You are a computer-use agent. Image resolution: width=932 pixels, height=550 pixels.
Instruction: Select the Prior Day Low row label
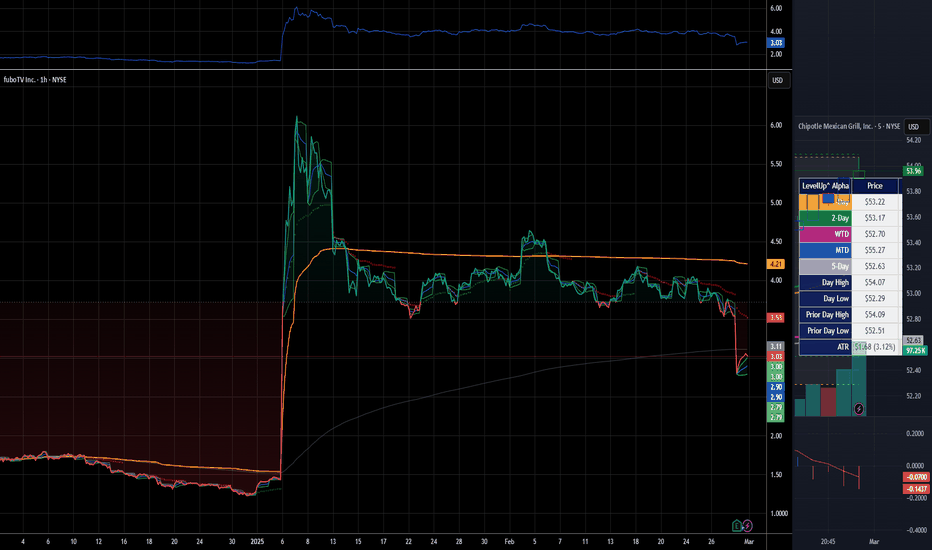click(826, 331)
